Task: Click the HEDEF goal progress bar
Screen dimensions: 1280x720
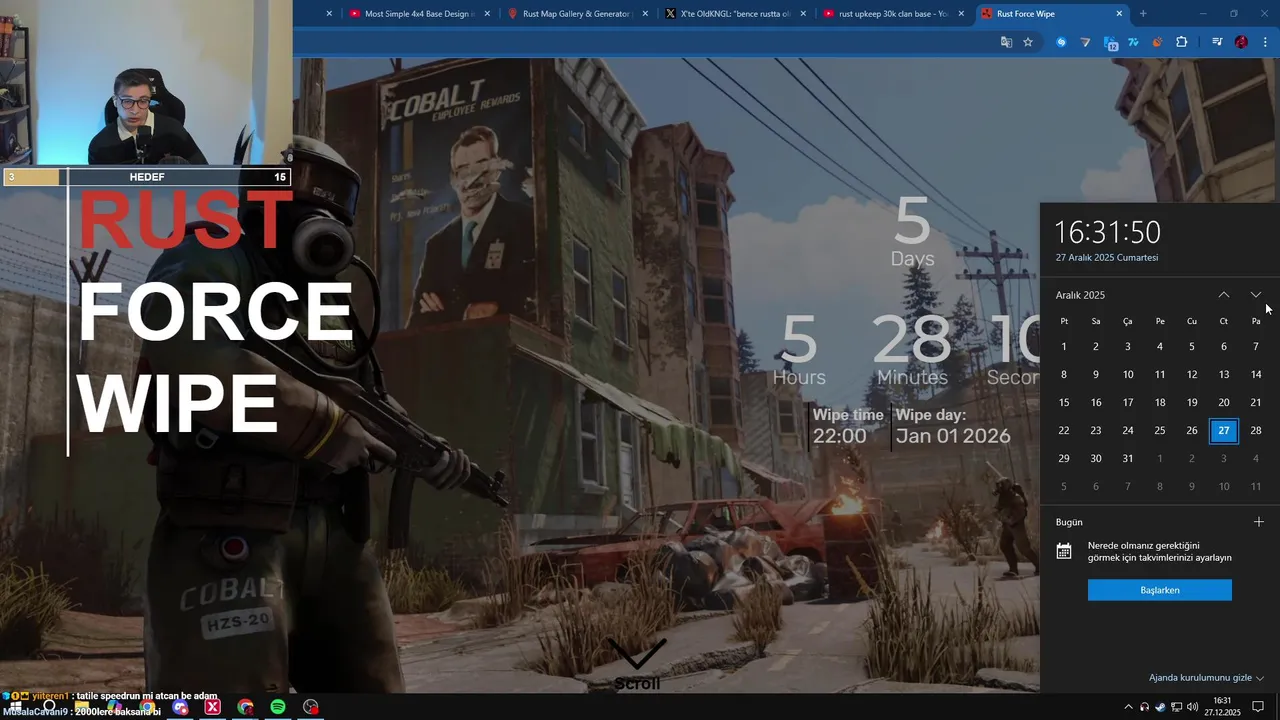Action: [147, 177]
